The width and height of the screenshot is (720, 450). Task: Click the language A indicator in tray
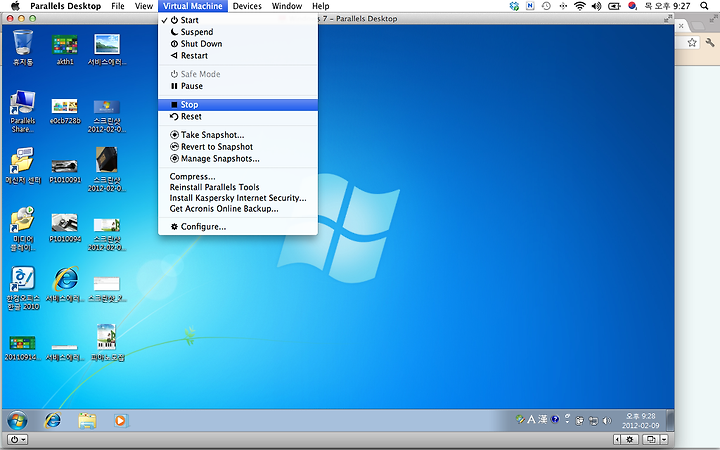[x=531, y=419]
